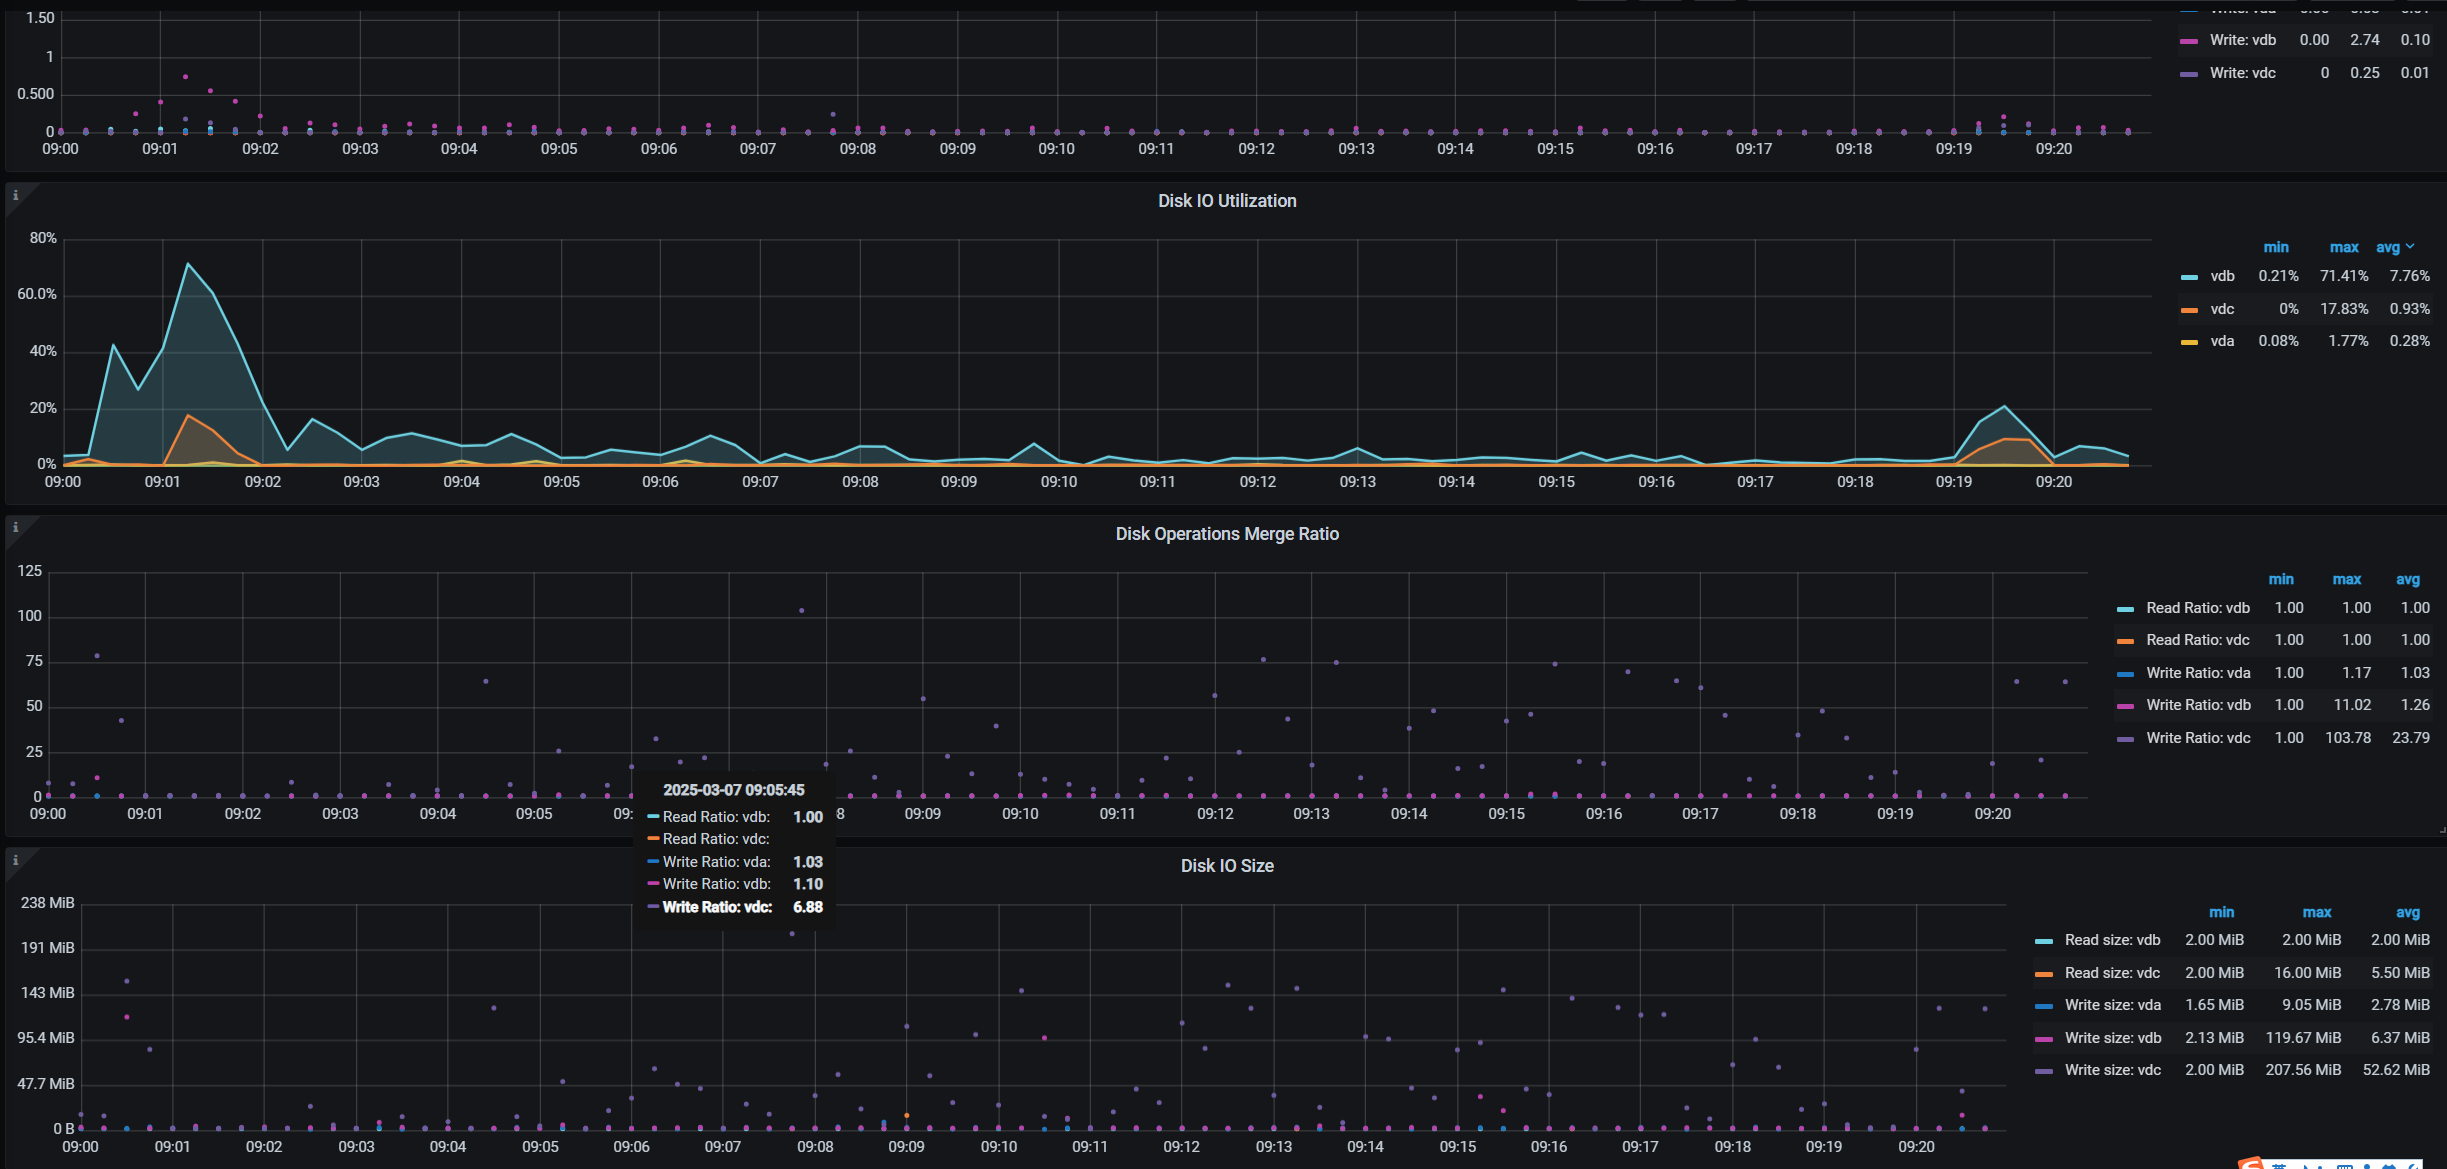The height and width of the screenshot is (1169, 2447).
Task: Click the Write Ratio: vdc purple legend icon
Action: tap(2126, 739)
